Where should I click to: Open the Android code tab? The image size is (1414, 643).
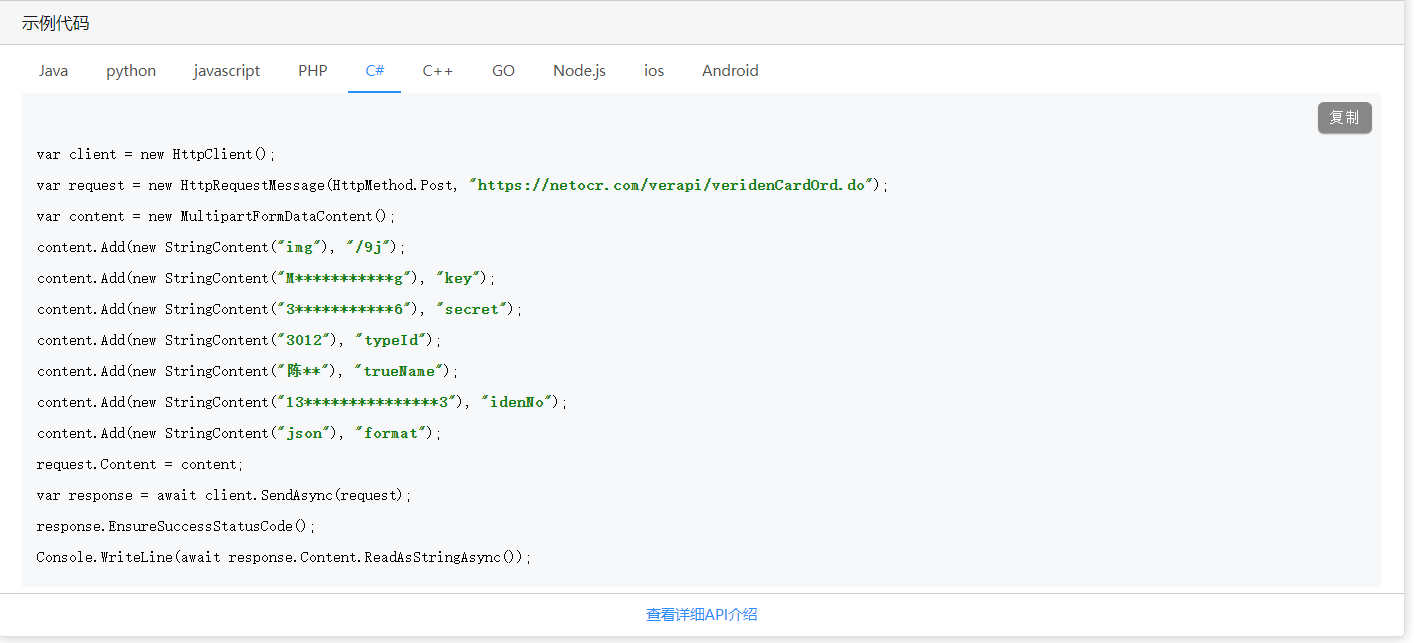[730, 71]
